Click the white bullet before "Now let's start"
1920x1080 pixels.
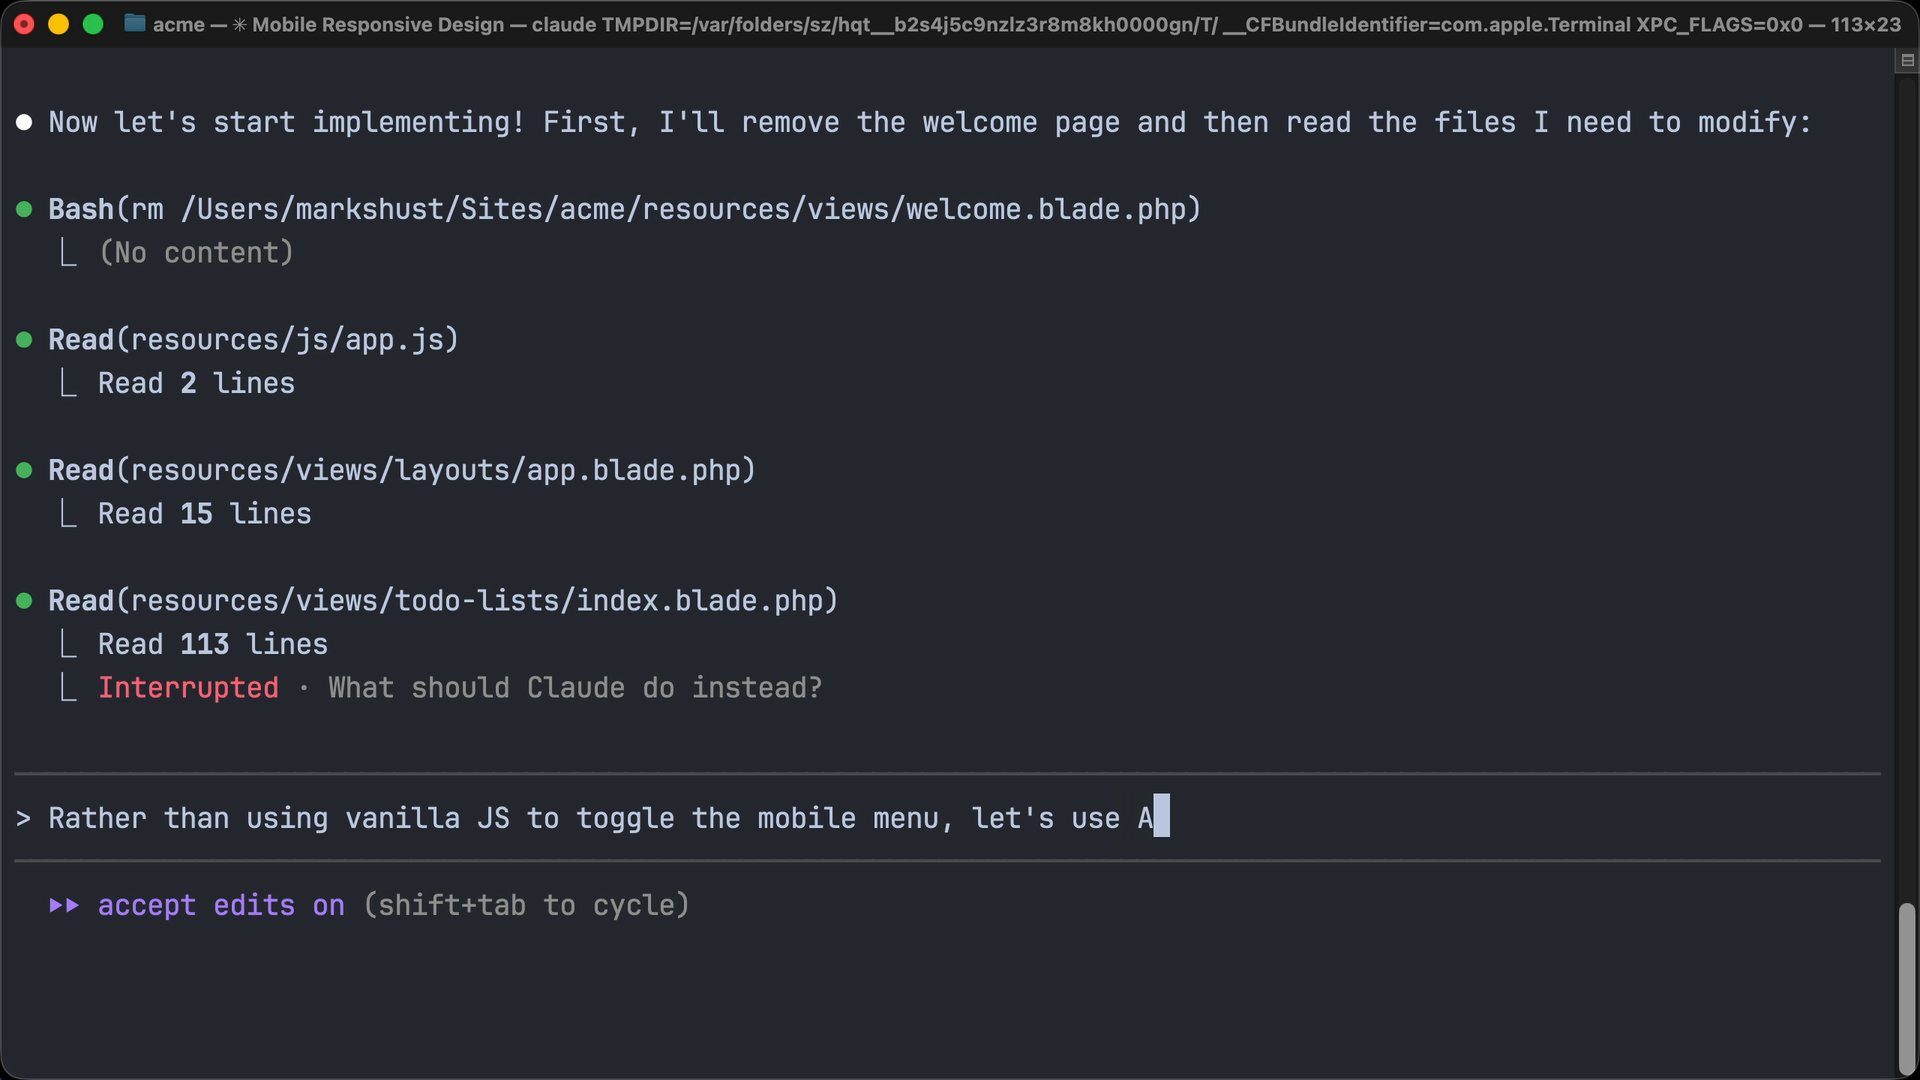(x=24, y=122)
